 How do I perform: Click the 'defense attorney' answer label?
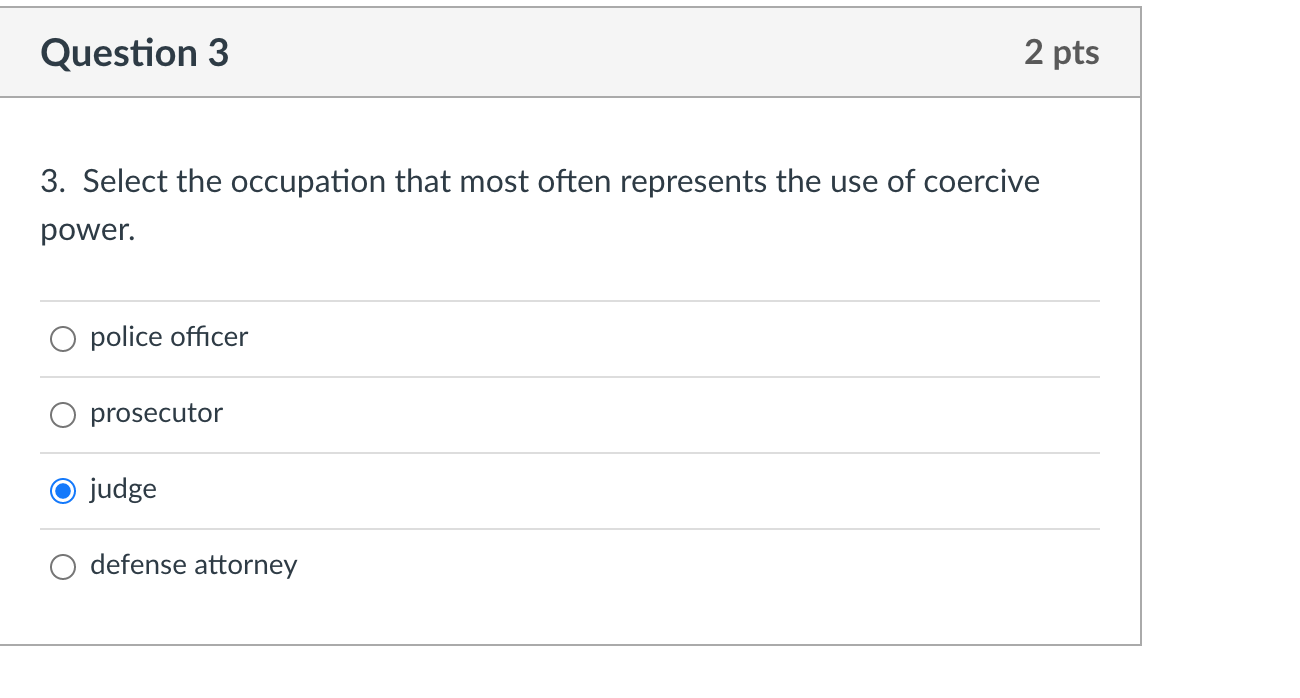pyautogui.click(x=193, y=565)
